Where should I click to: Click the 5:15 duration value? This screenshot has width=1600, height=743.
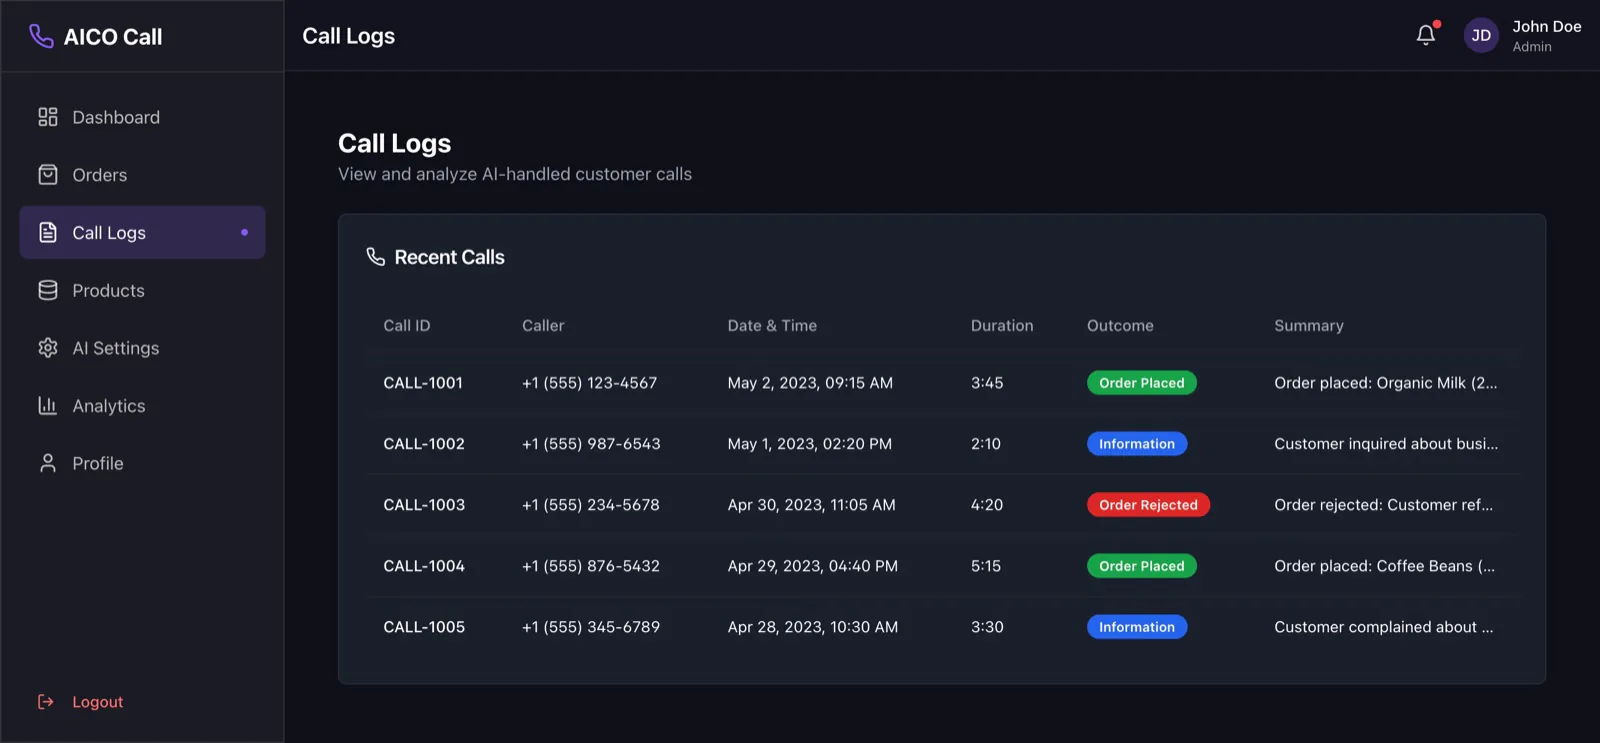(x=986, y=566)
